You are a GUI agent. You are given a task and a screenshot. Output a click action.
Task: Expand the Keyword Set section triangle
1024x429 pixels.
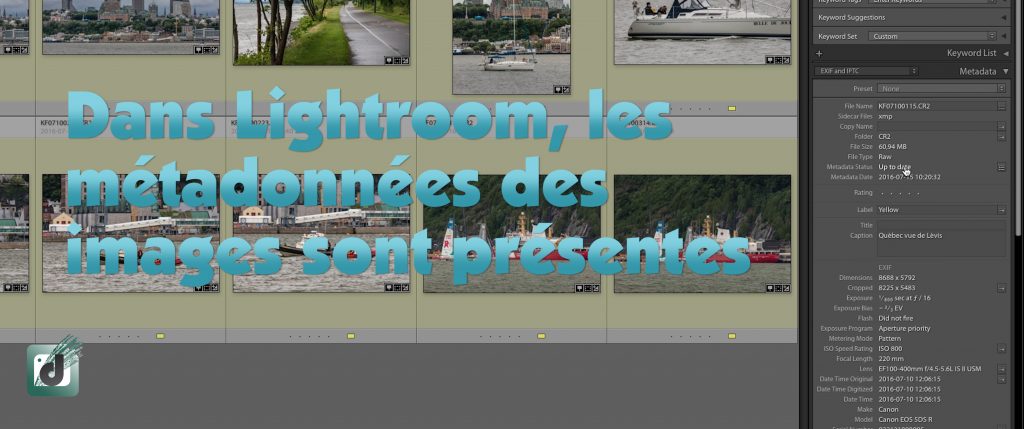pyautogui.click(x=1003, y=37)
